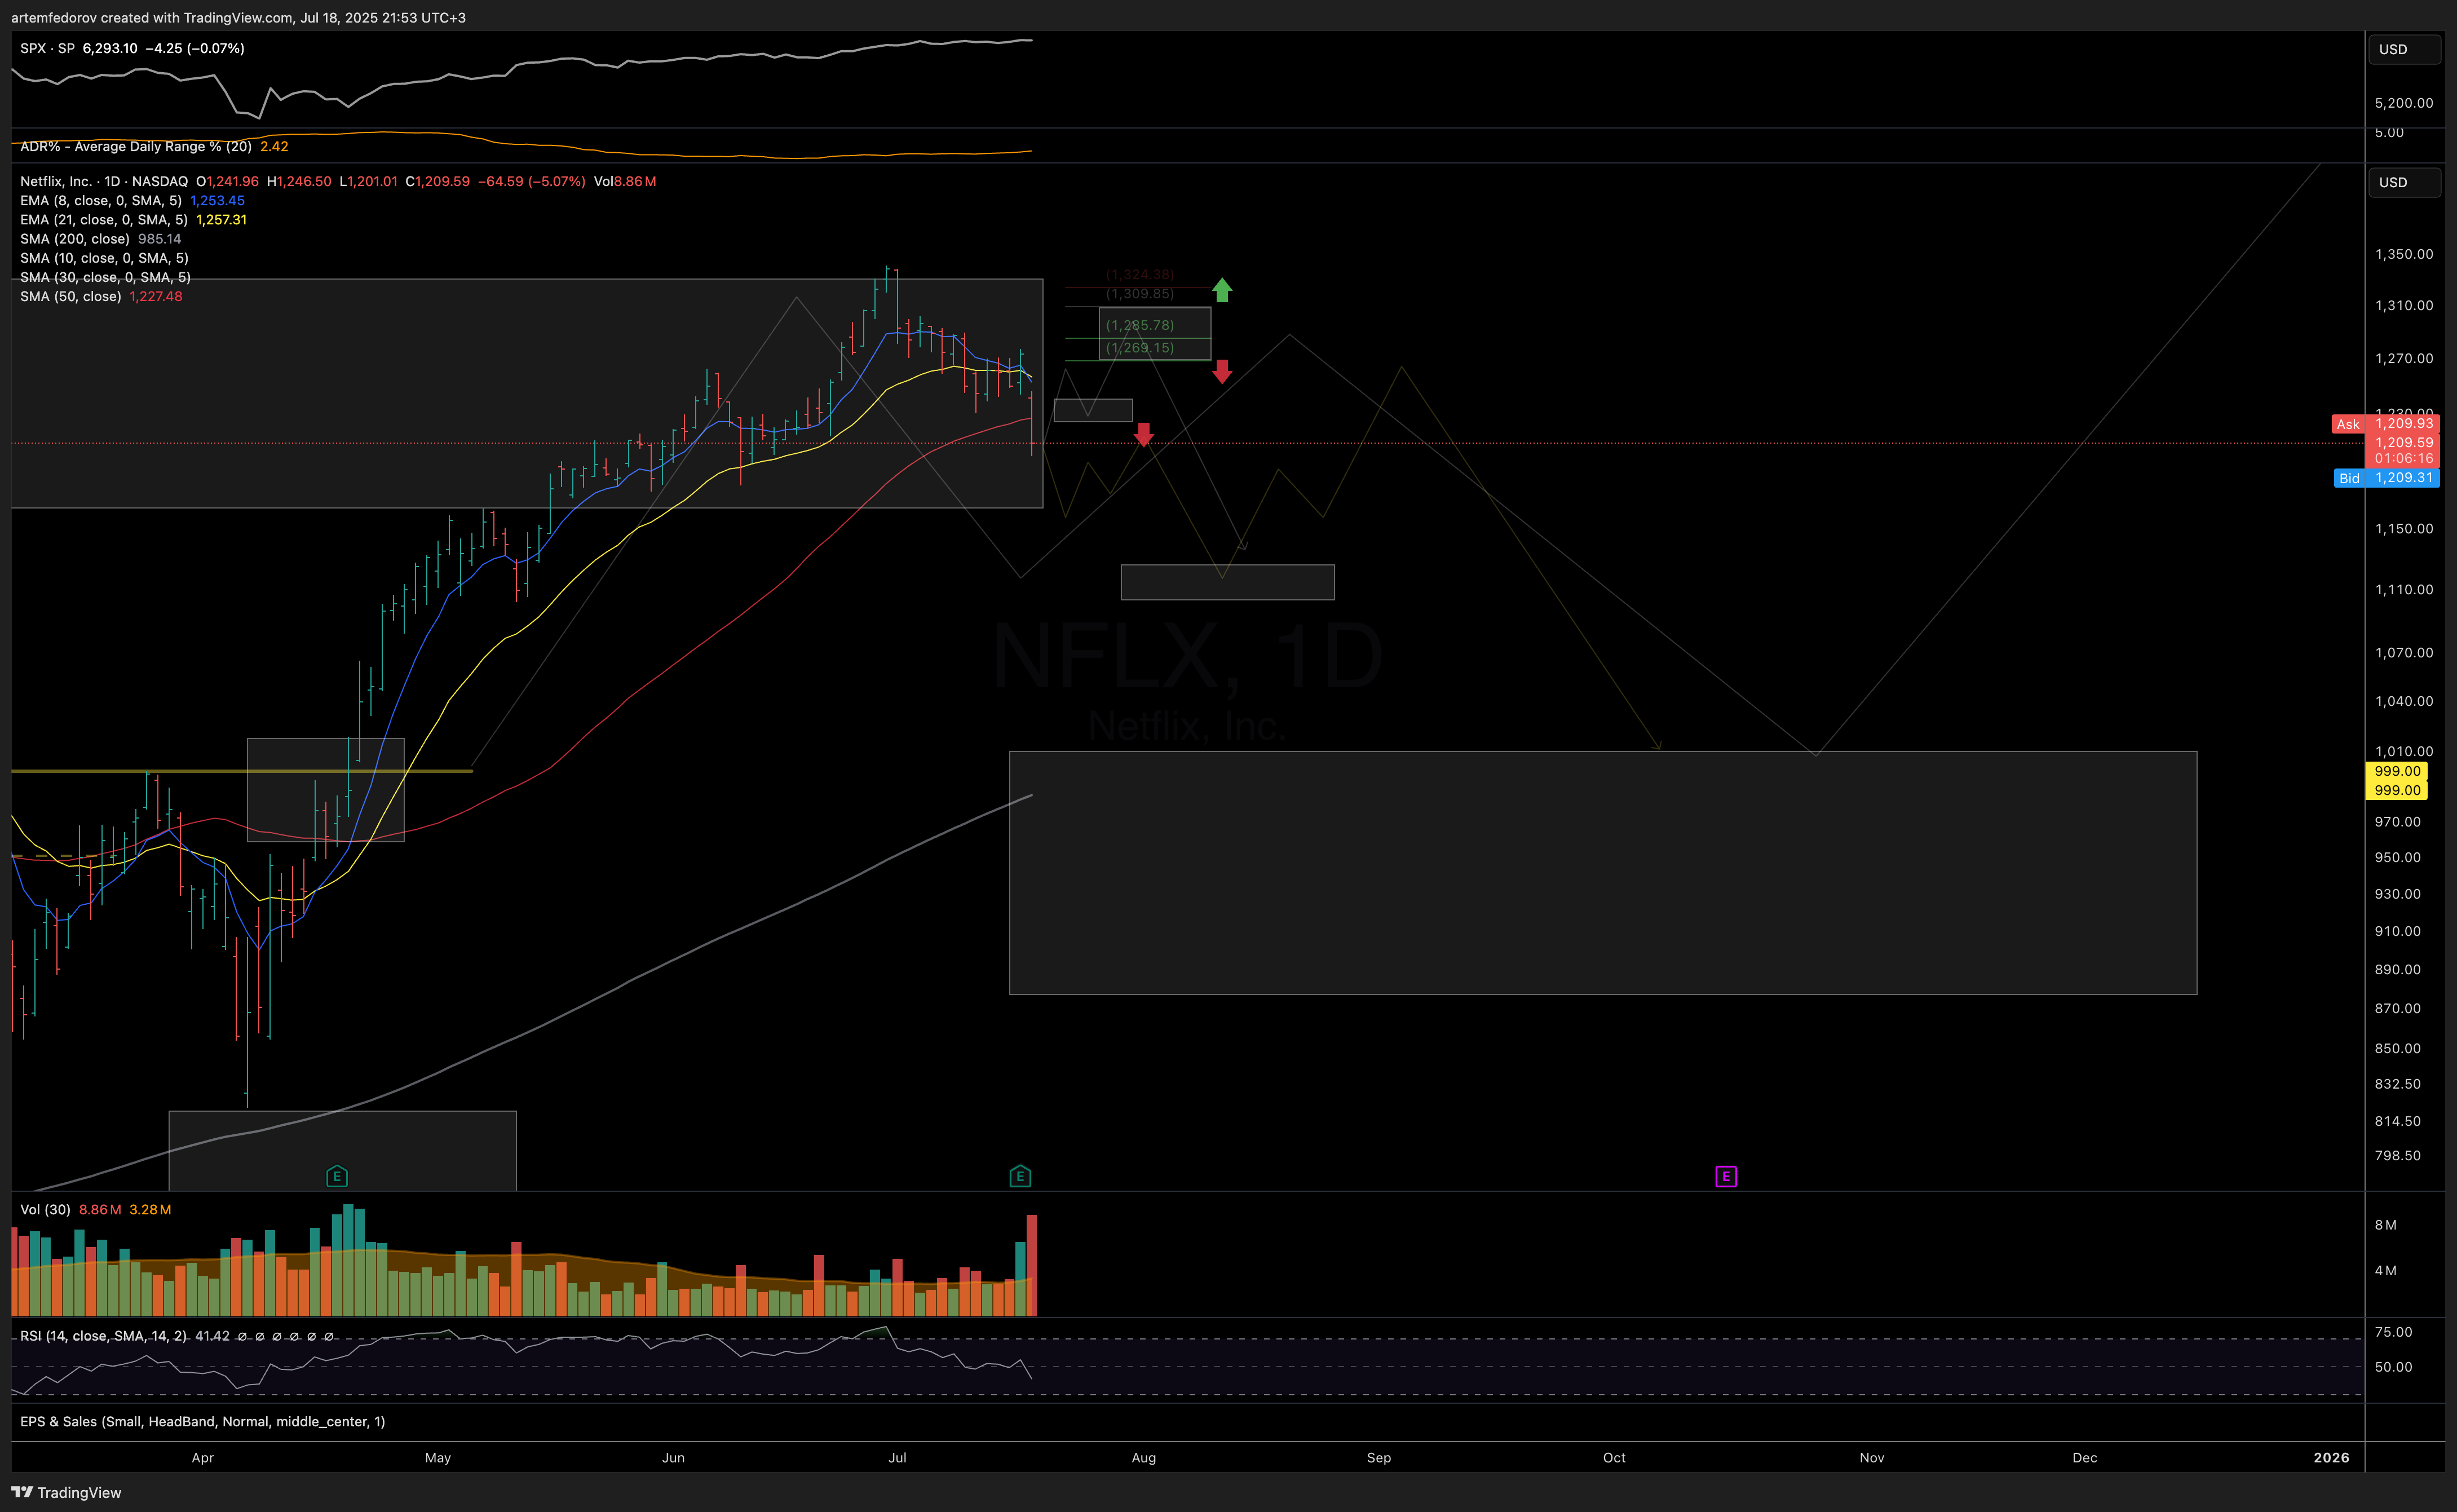Screen dimensions: 2457x1512
Task: Click the teal earnings E marker under mid-July
Action: pyautogui.click(x=1020, y=1176)
